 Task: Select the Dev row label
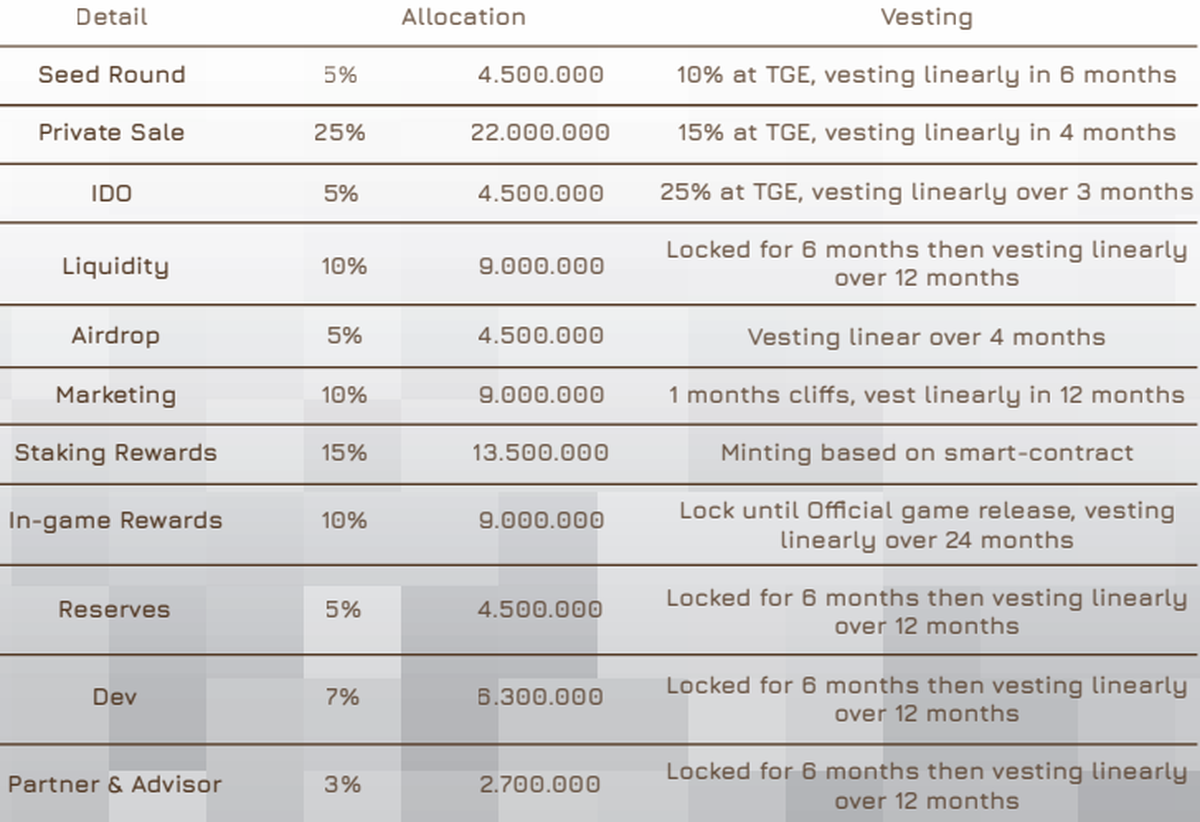[114, 697]
